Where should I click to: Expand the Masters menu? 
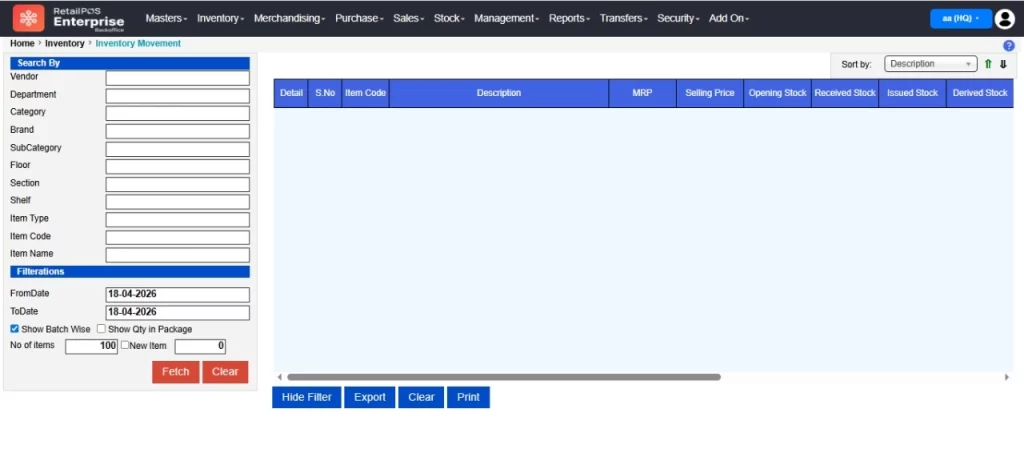[166, 18]
